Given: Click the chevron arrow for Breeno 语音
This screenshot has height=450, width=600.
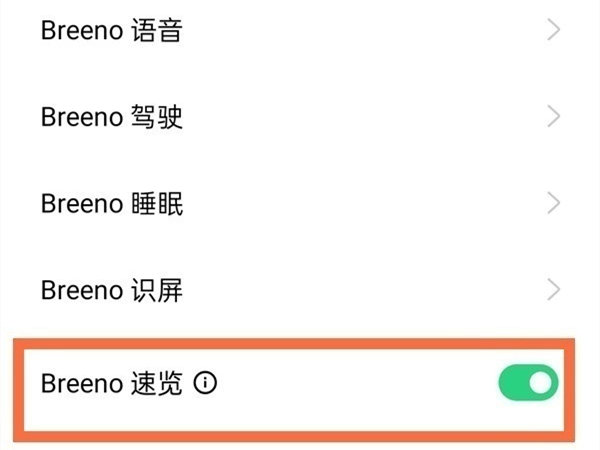Looking at the screenshot, I should coord(554,31).
